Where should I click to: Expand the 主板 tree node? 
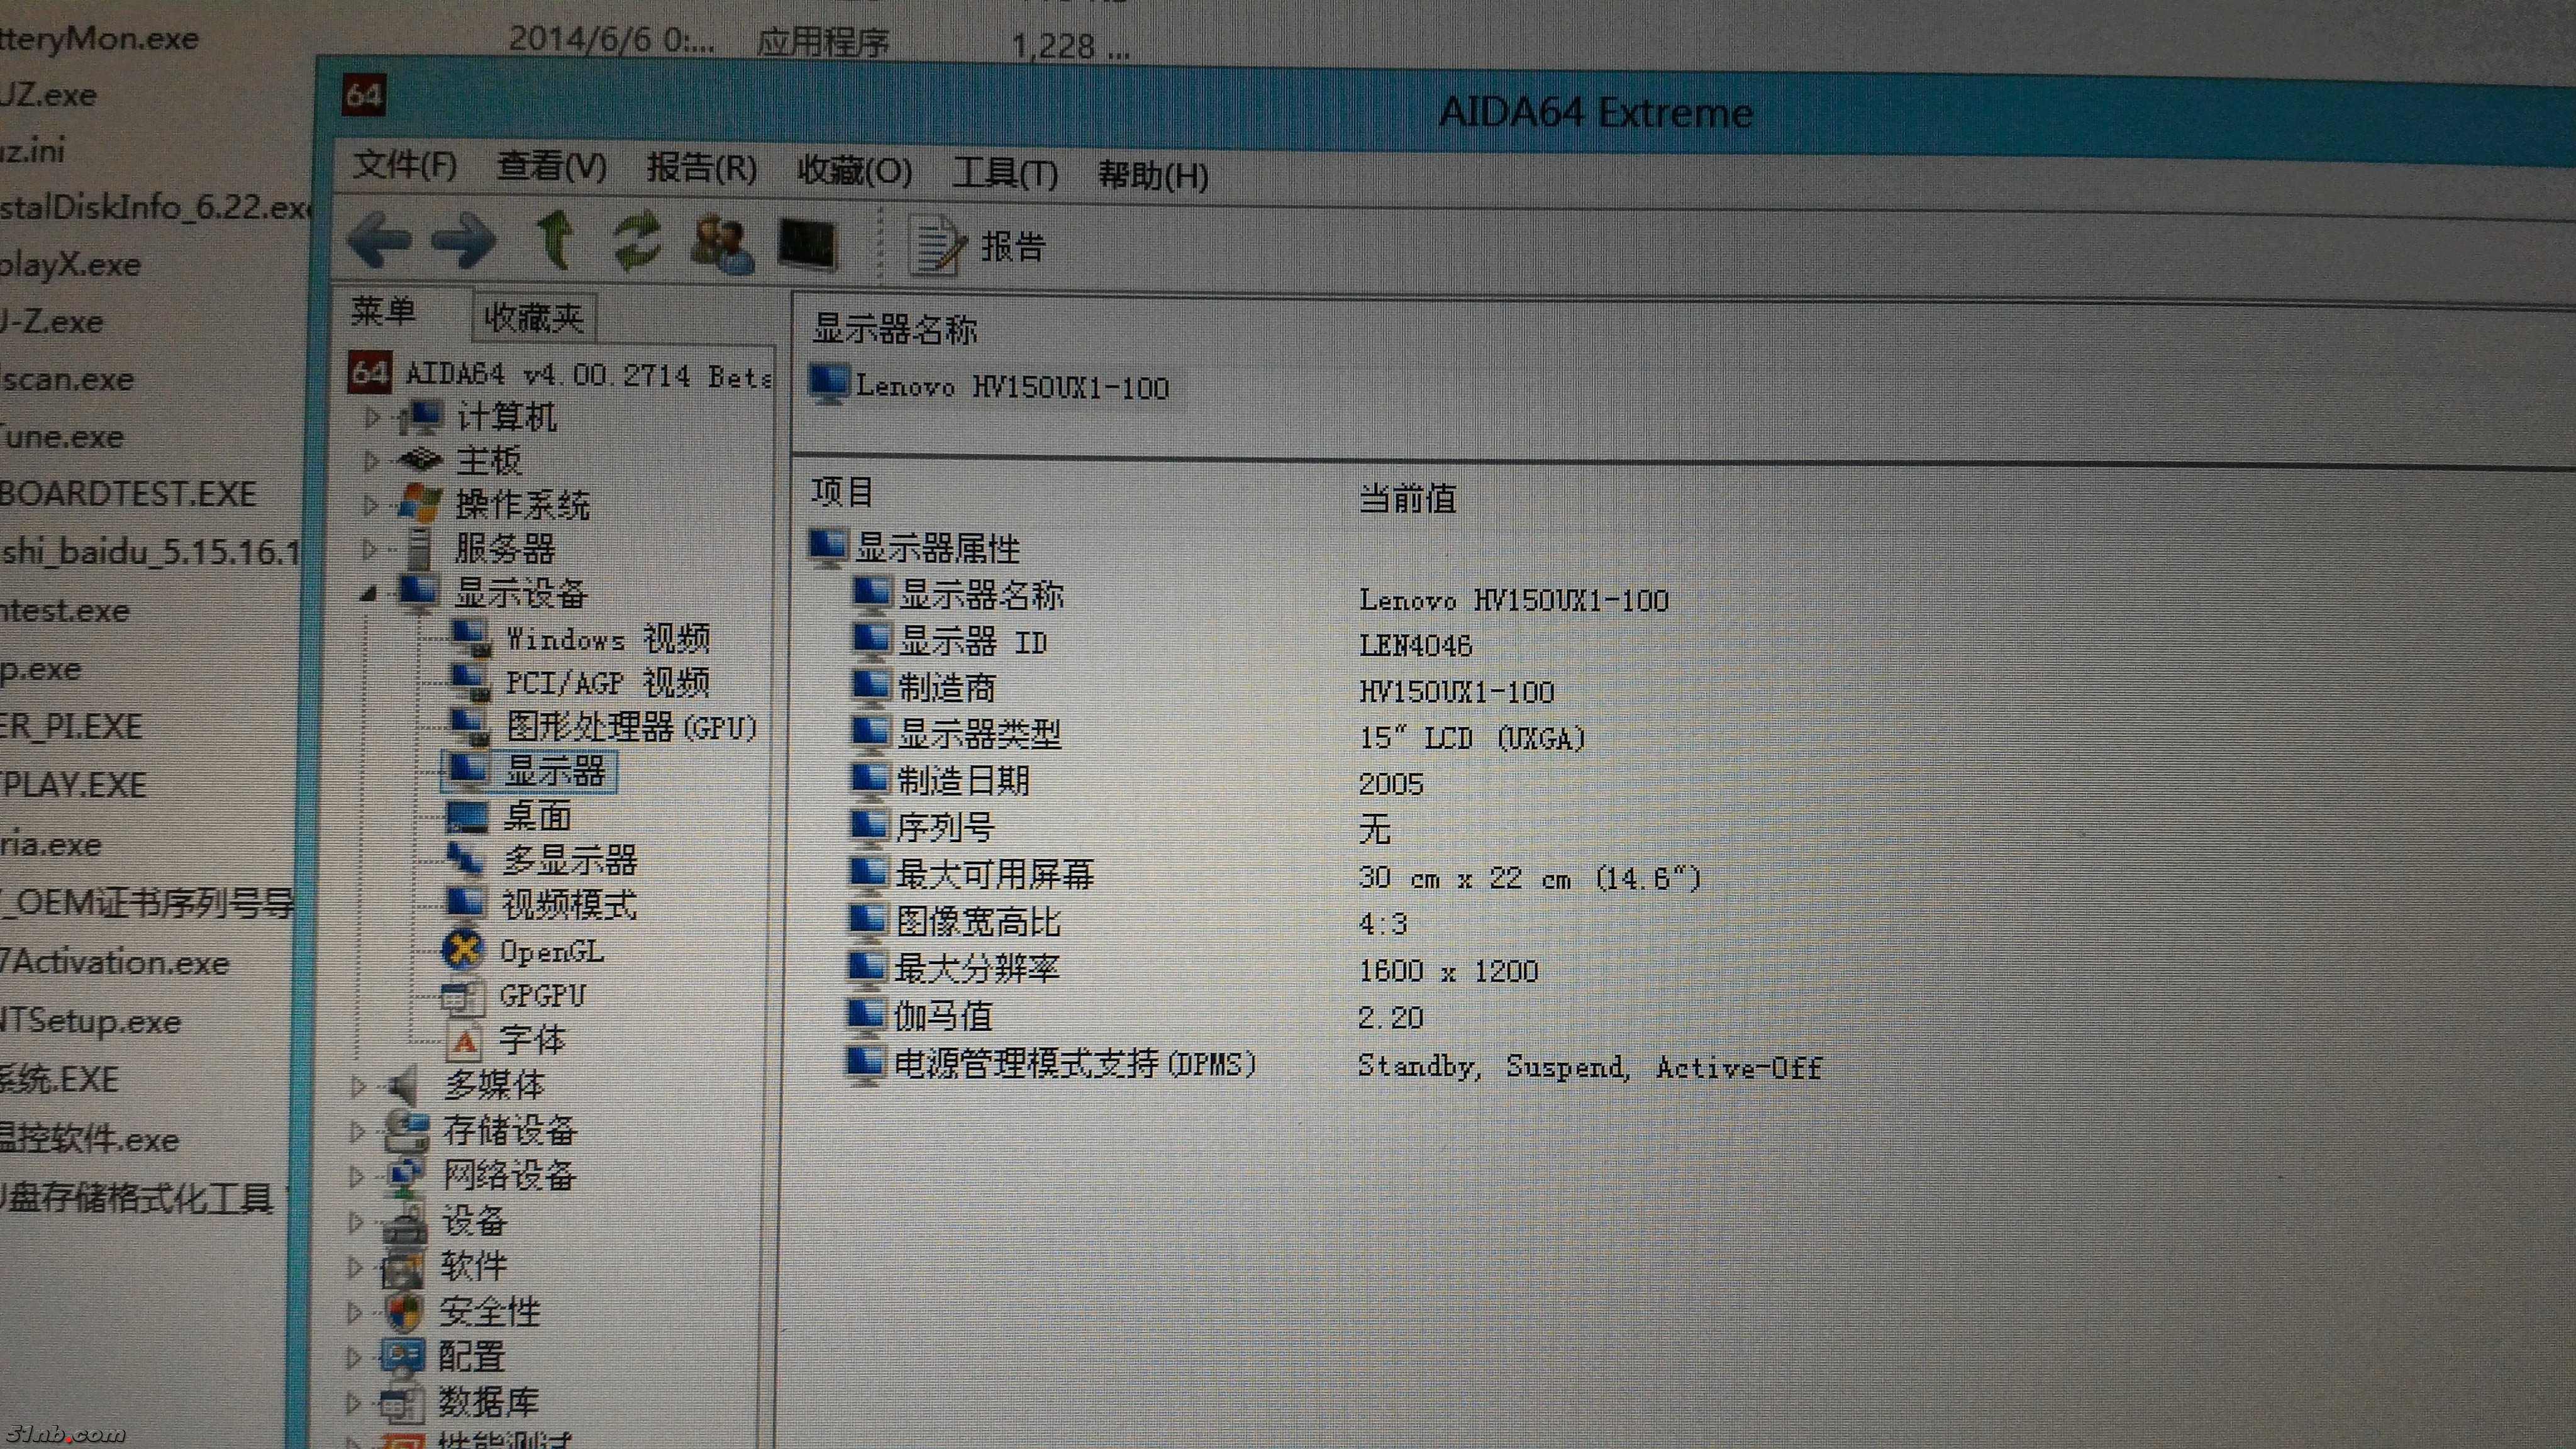point(371,461)
